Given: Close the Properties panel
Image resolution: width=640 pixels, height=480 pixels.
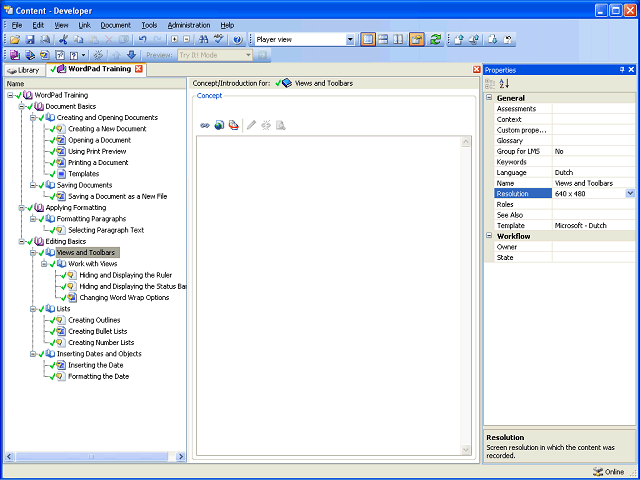Looking at the screenshot, I should pyautogui.click(x=631, y=70).
